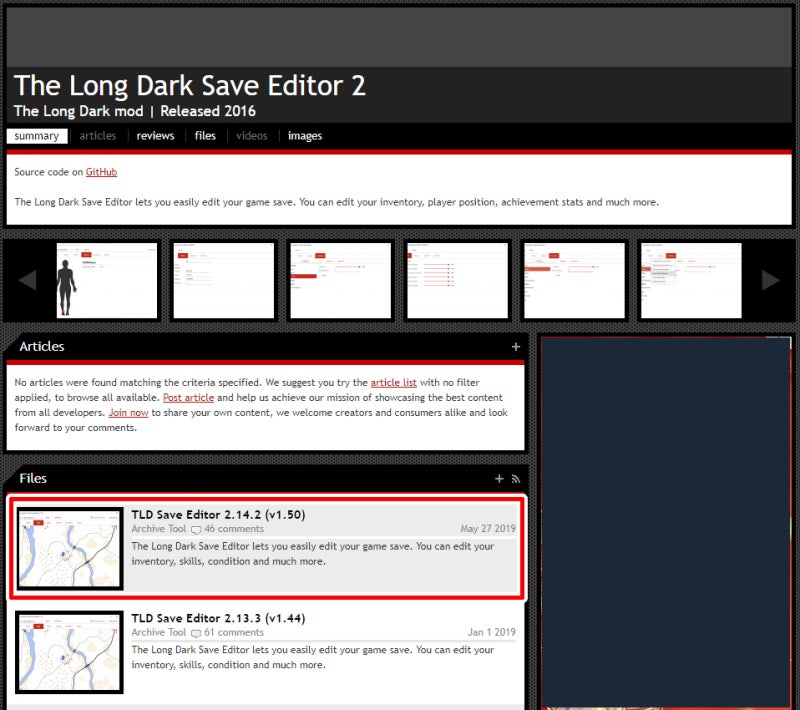Open map thumbnail for TLD Save Editor 2.14.2
The width and height of the screenshot is (800, 710).
[69, 548]
